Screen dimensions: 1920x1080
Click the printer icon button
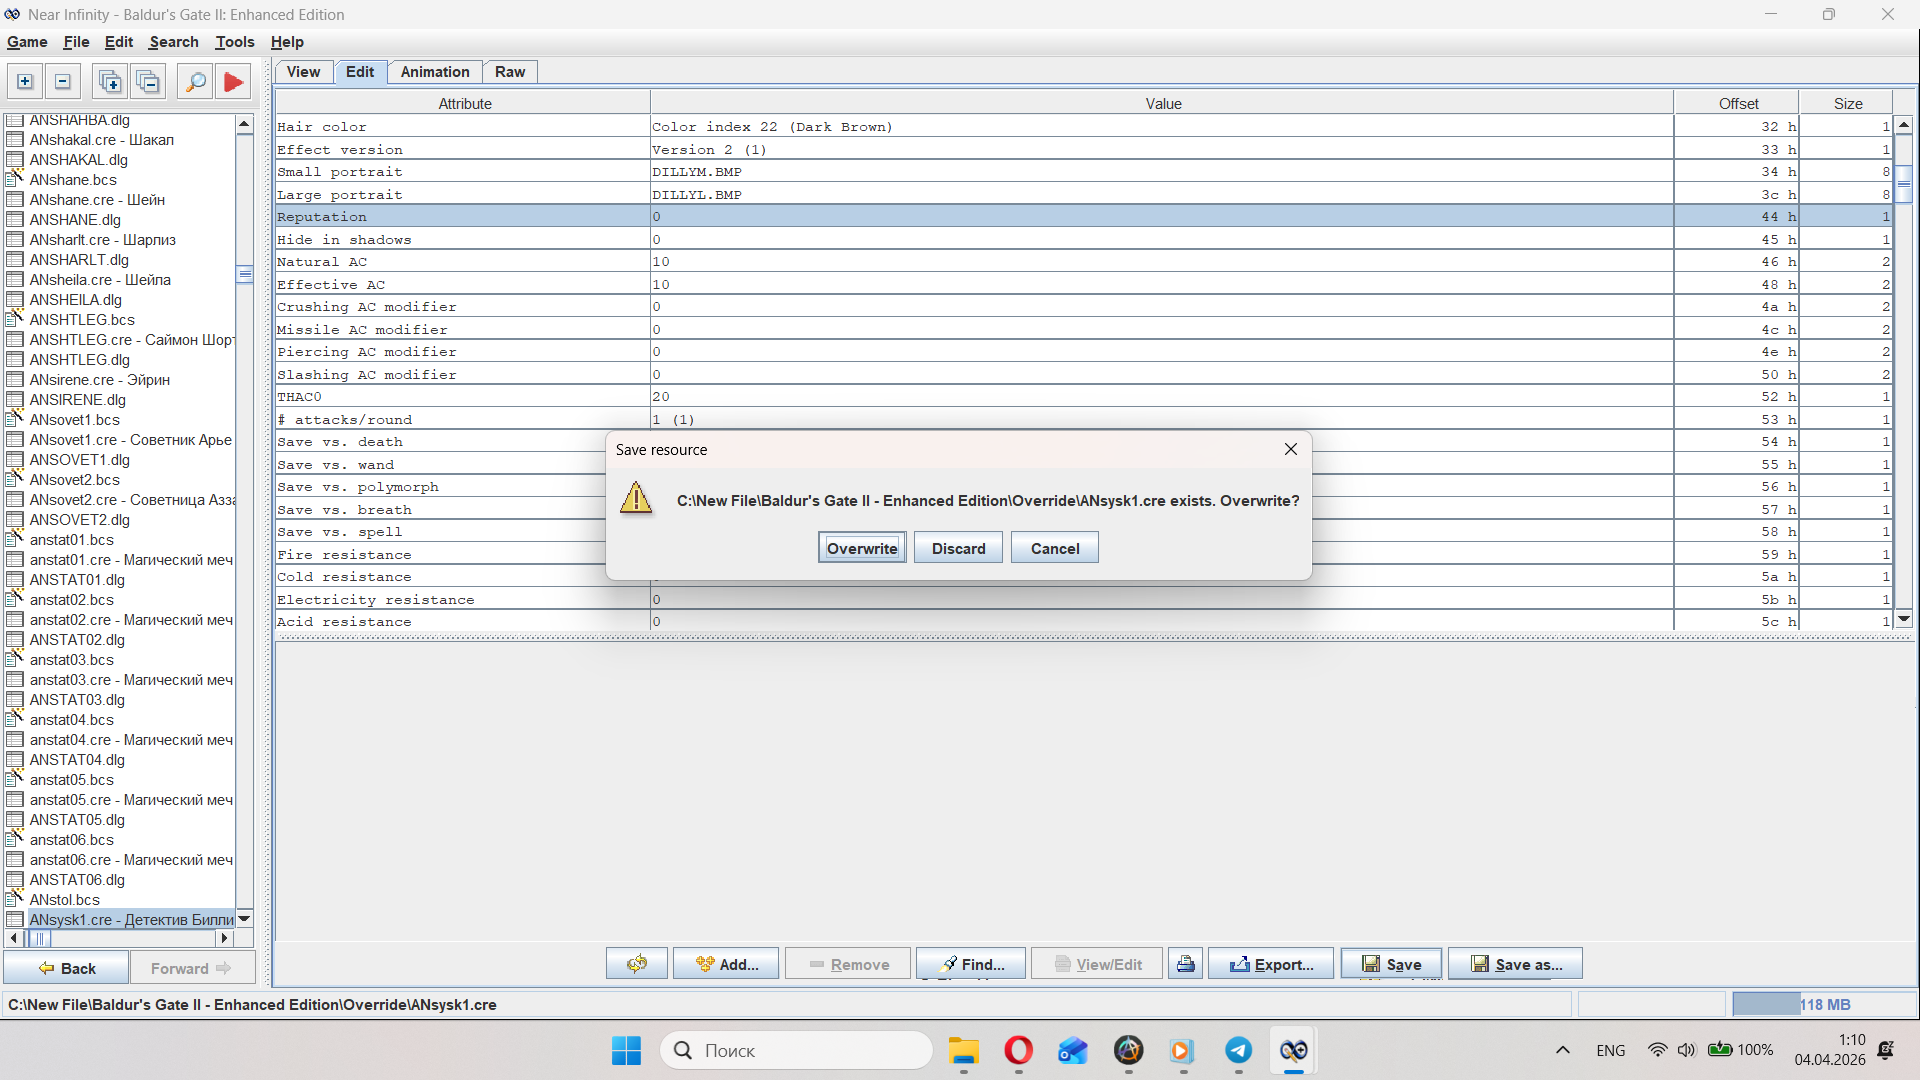click(x=1185, y=964)
